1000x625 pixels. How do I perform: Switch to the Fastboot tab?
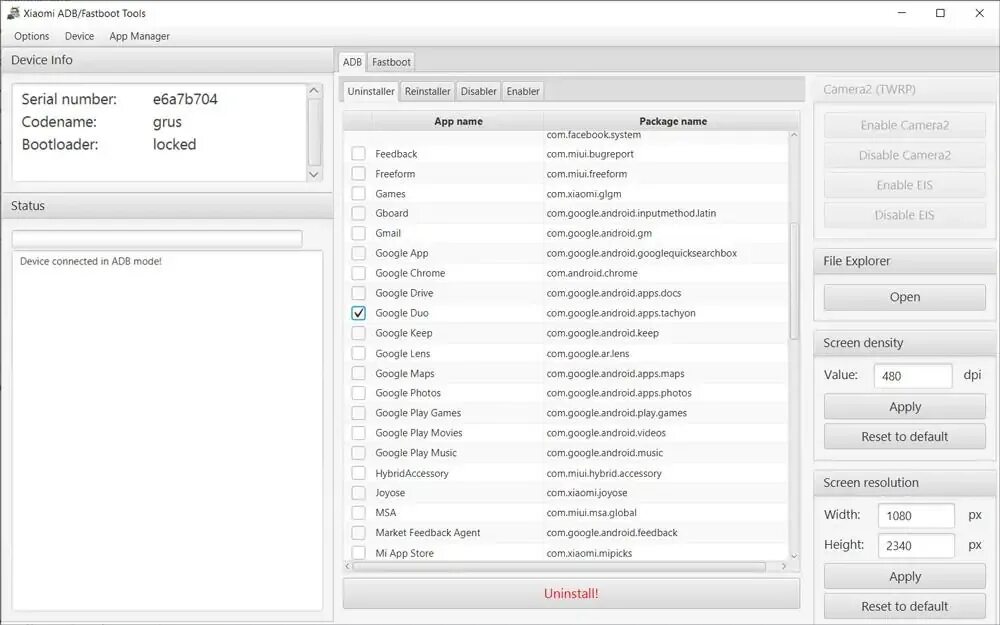(391, 62)
